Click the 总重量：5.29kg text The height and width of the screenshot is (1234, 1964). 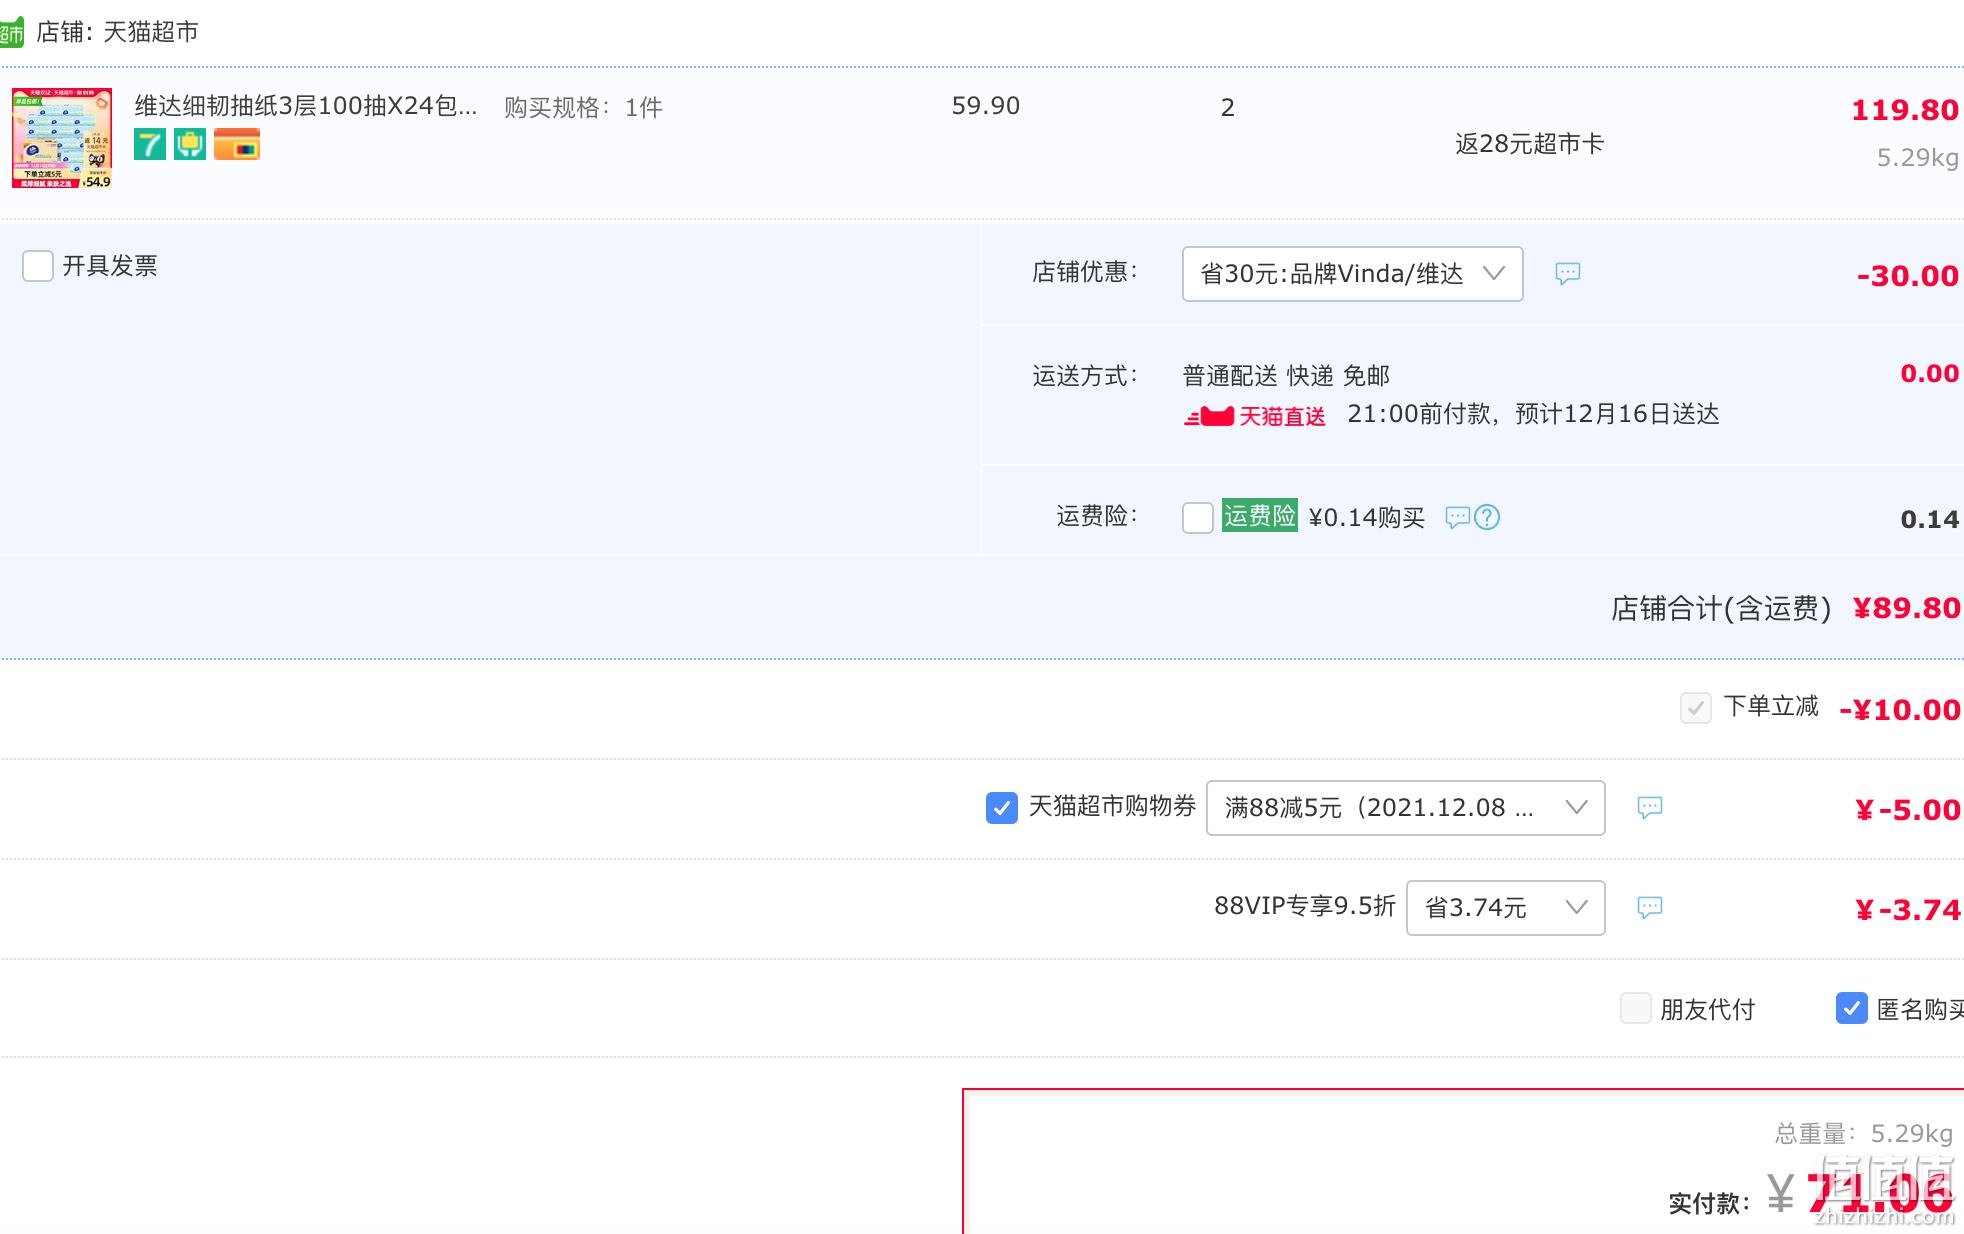point(1863,1134)
